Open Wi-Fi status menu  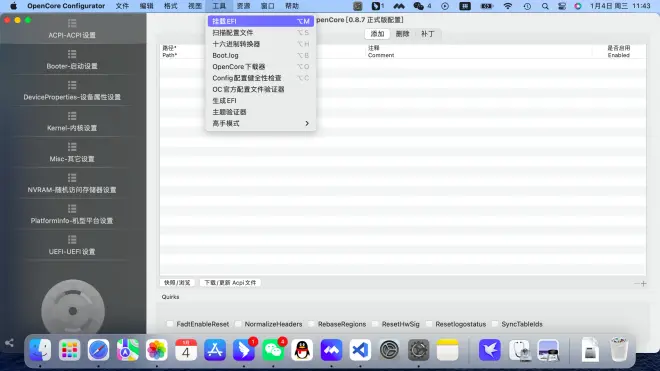pos(508,6)
